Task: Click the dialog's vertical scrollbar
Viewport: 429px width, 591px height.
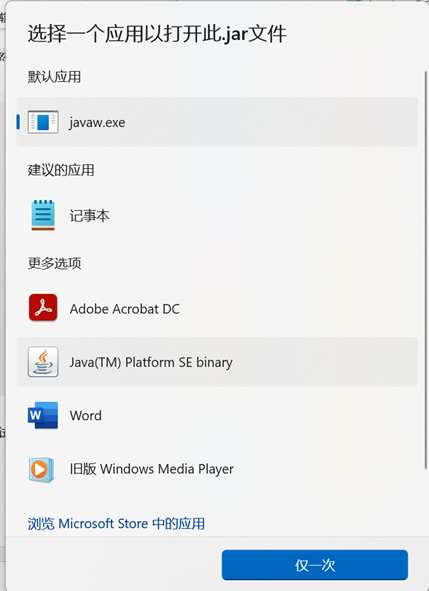Action: click(426, 269)
